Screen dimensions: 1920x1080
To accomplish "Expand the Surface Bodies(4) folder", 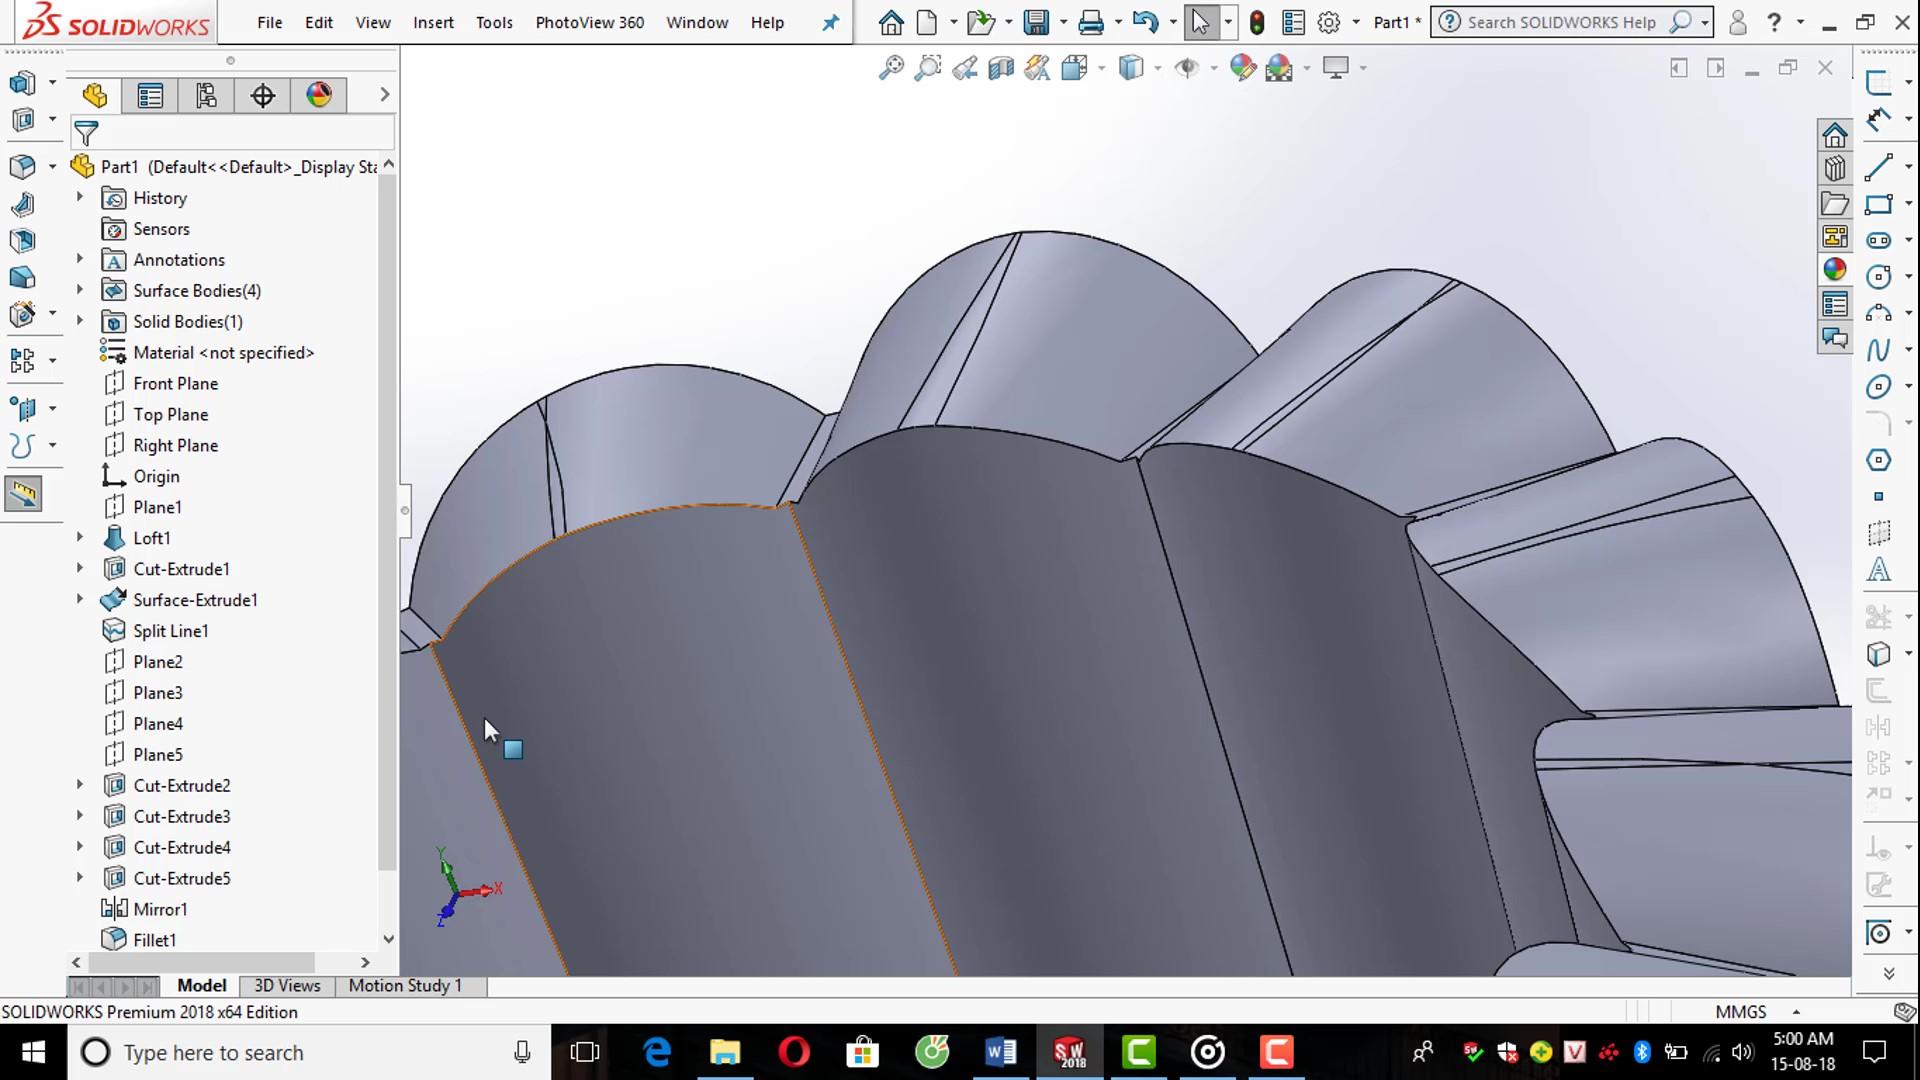I will tap(80, 290).
